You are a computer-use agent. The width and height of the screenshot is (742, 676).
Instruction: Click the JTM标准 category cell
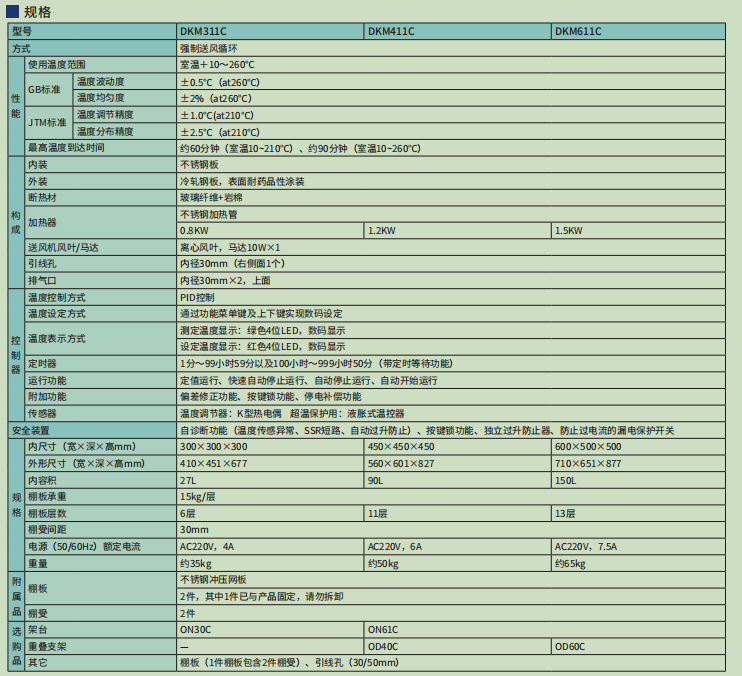point(49,123)
